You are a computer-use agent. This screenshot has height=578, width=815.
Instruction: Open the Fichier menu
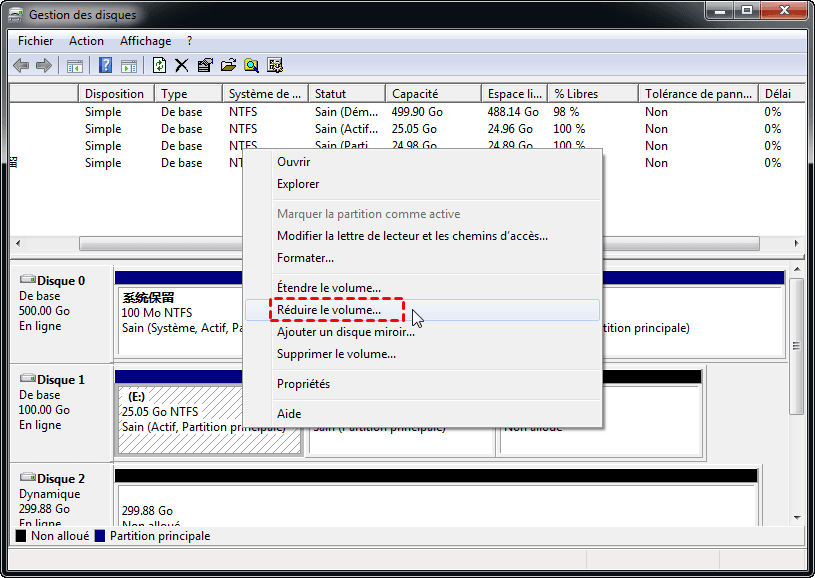coord(35,41)
